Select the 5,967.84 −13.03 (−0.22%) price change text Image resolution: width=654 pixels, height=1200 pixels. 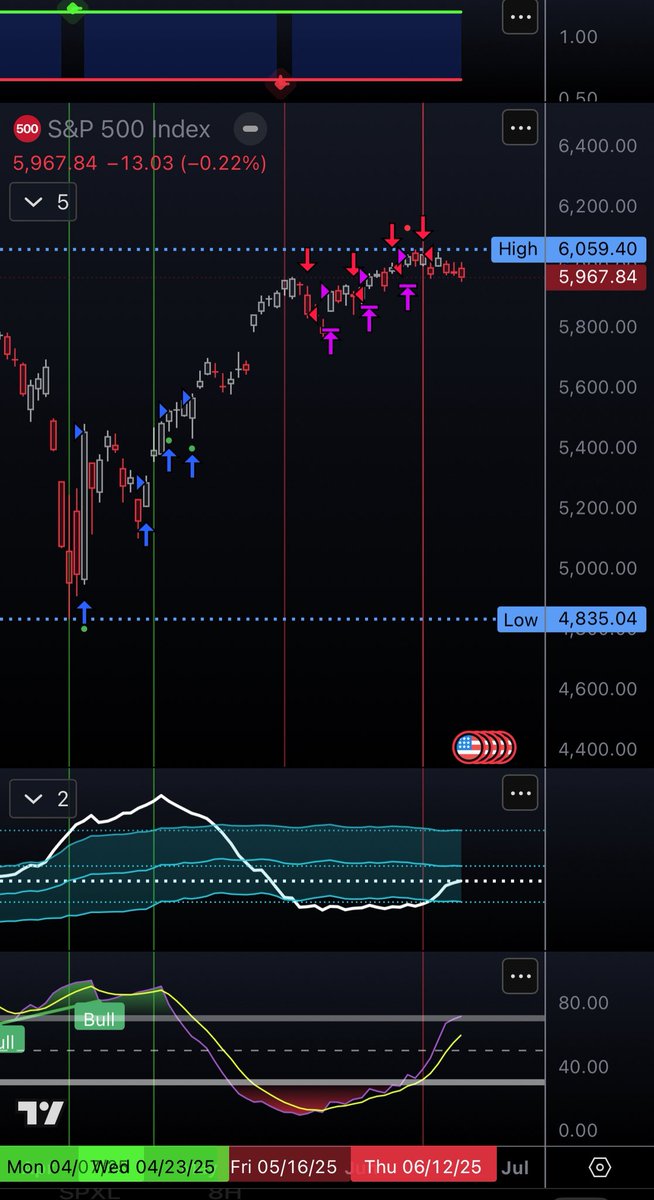[140, 163]
